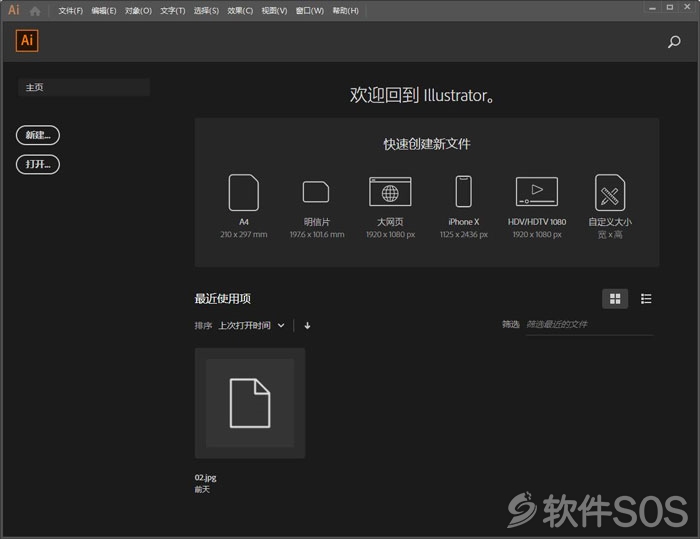The image size is (700, 539).
Task: Choose the 明信片 postcard preset icon
Action: [316, 192]
